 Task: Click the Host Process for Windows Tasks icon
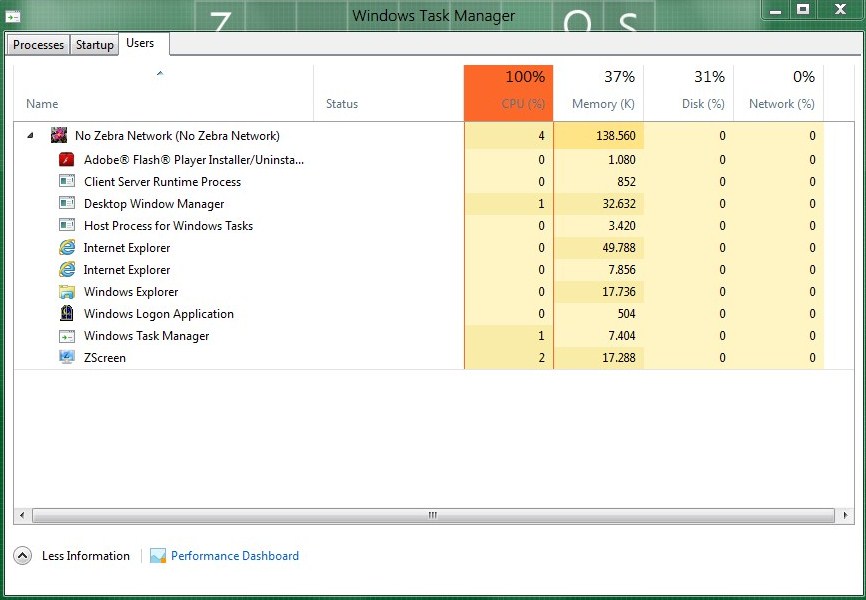(x=67, y=225)
